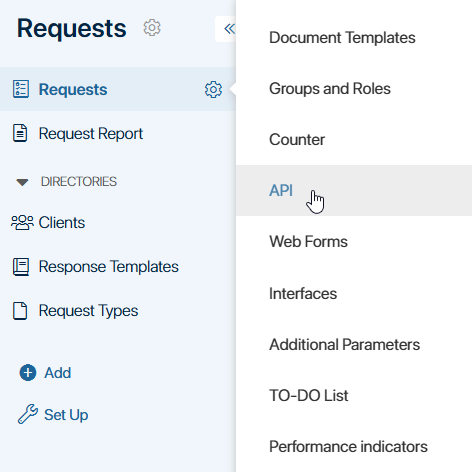Image resolution: width=472 pixels, height=472 pixels.
Task: Choose Additional Parameters menu item
Action: click(x=345, y=344)
